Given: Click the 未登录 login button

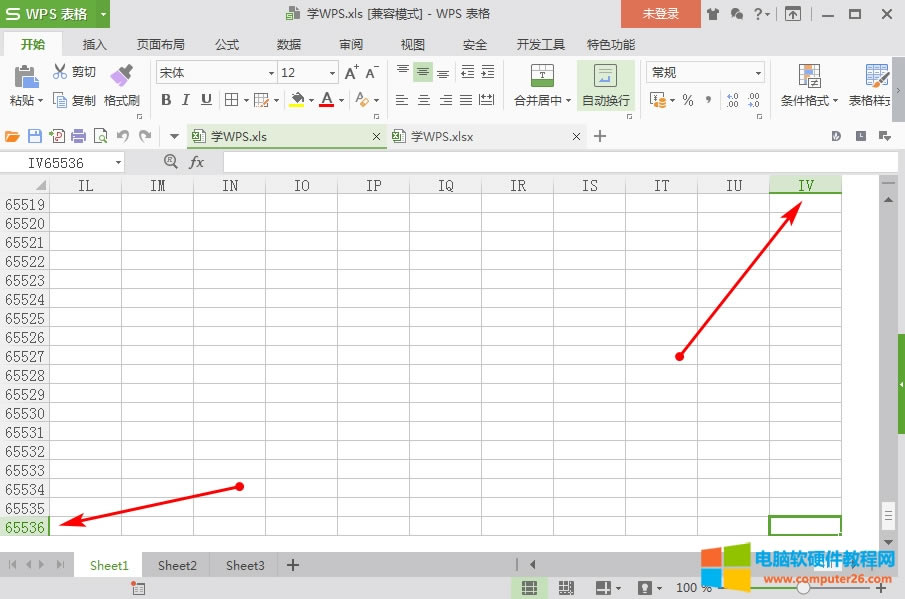Looking at the screenshot, I should (662, 14).
